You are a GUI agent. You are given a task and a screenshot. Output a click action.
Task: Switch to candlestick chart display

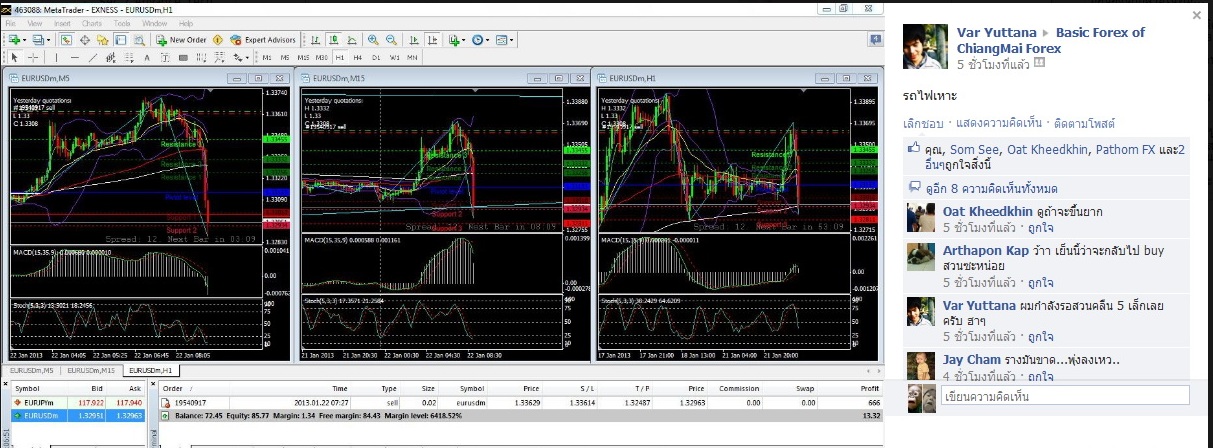(x=333, y=40)
